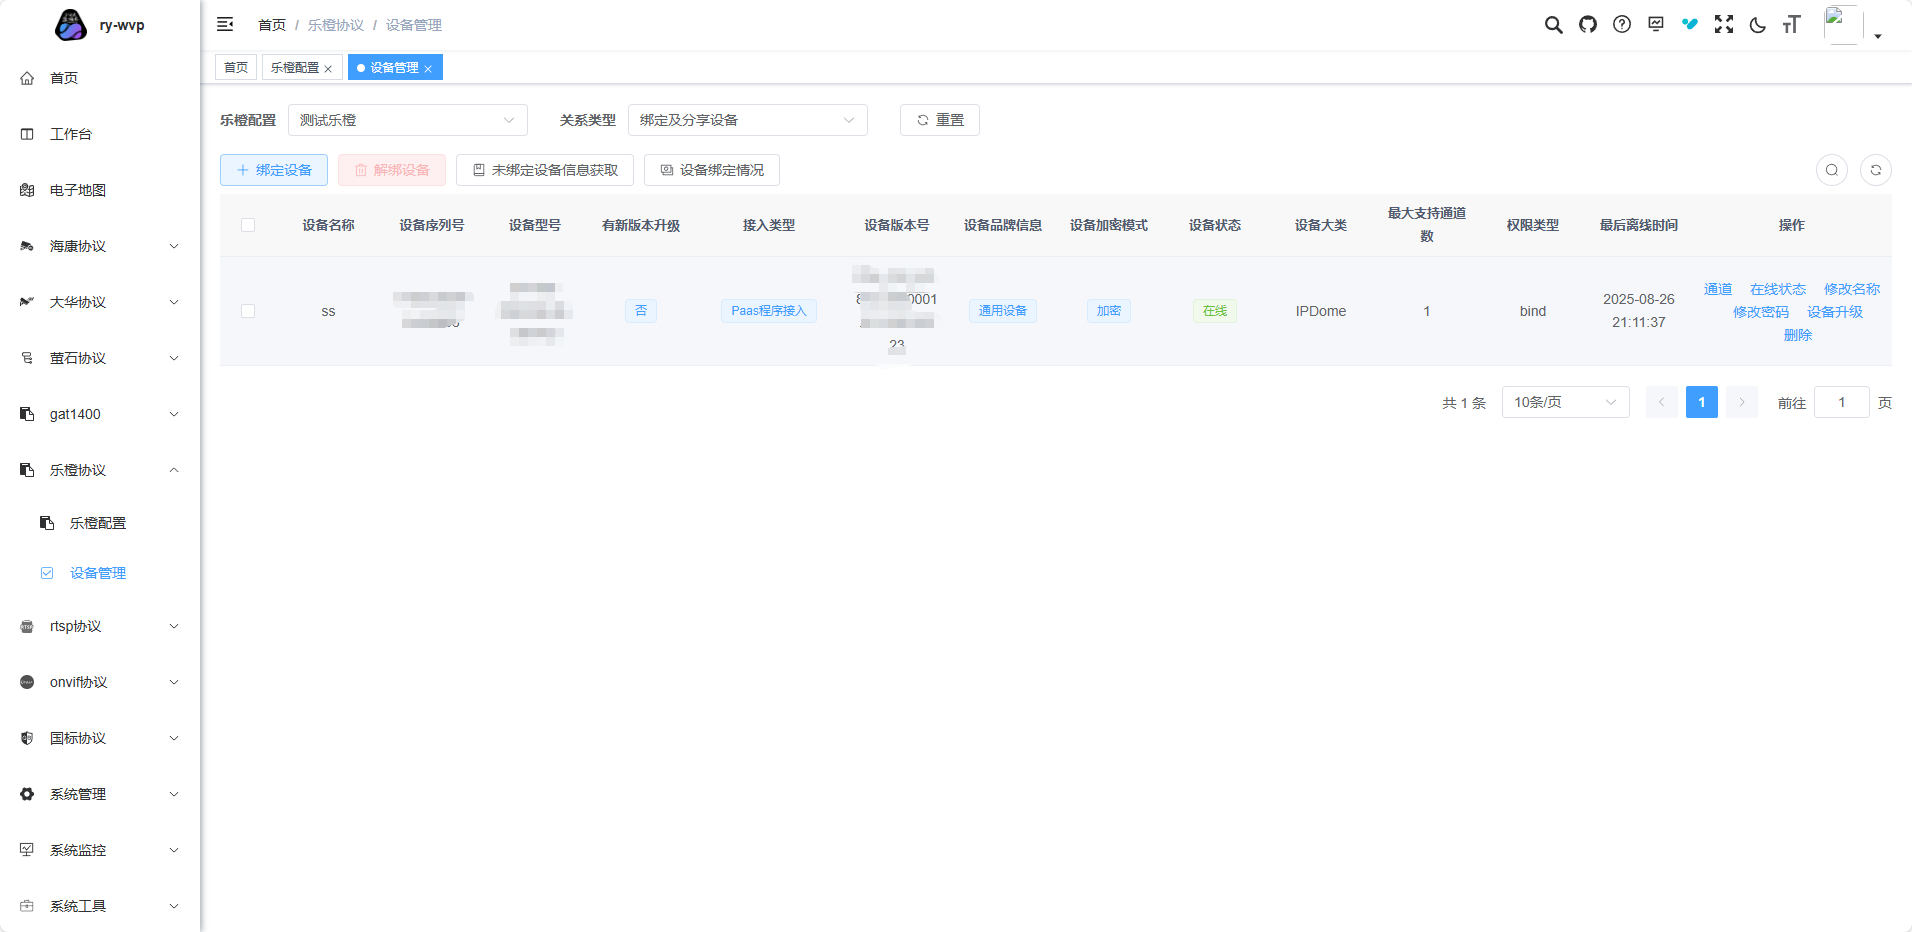Image resolution: width=1912 pixels, height=932 pixels.
Task: Open the 乐橙配置 dropdown showing 测试乐橙
Action: pos(407,120)
